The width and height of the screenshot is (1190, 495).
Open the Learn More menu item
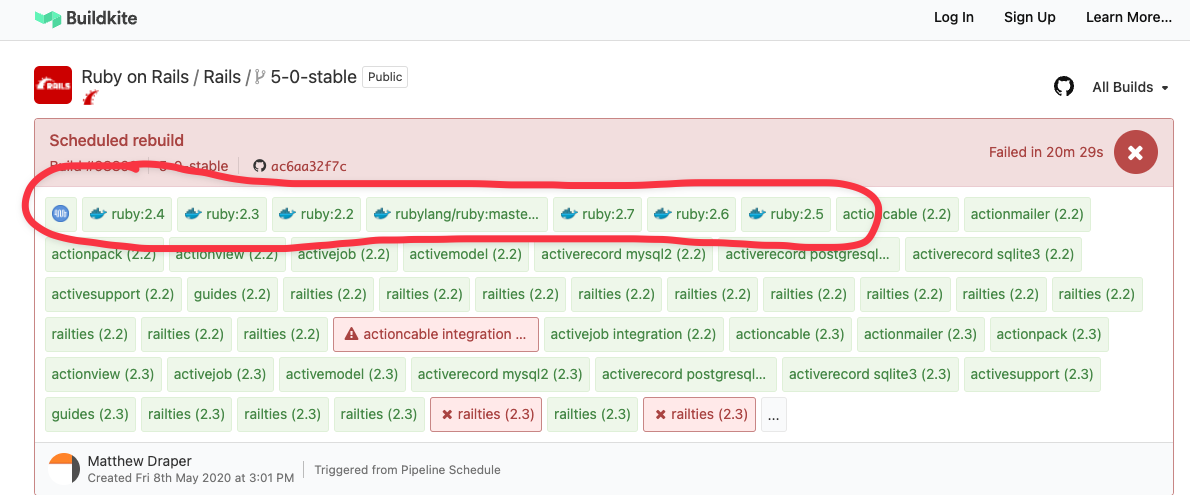coord(1128,17)
